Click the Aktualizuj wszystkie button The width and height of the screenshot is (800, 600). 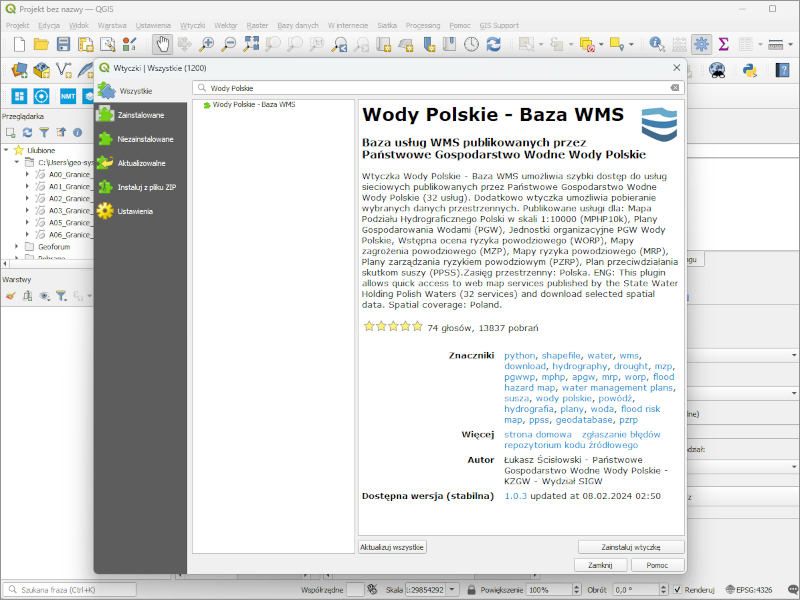392,547
